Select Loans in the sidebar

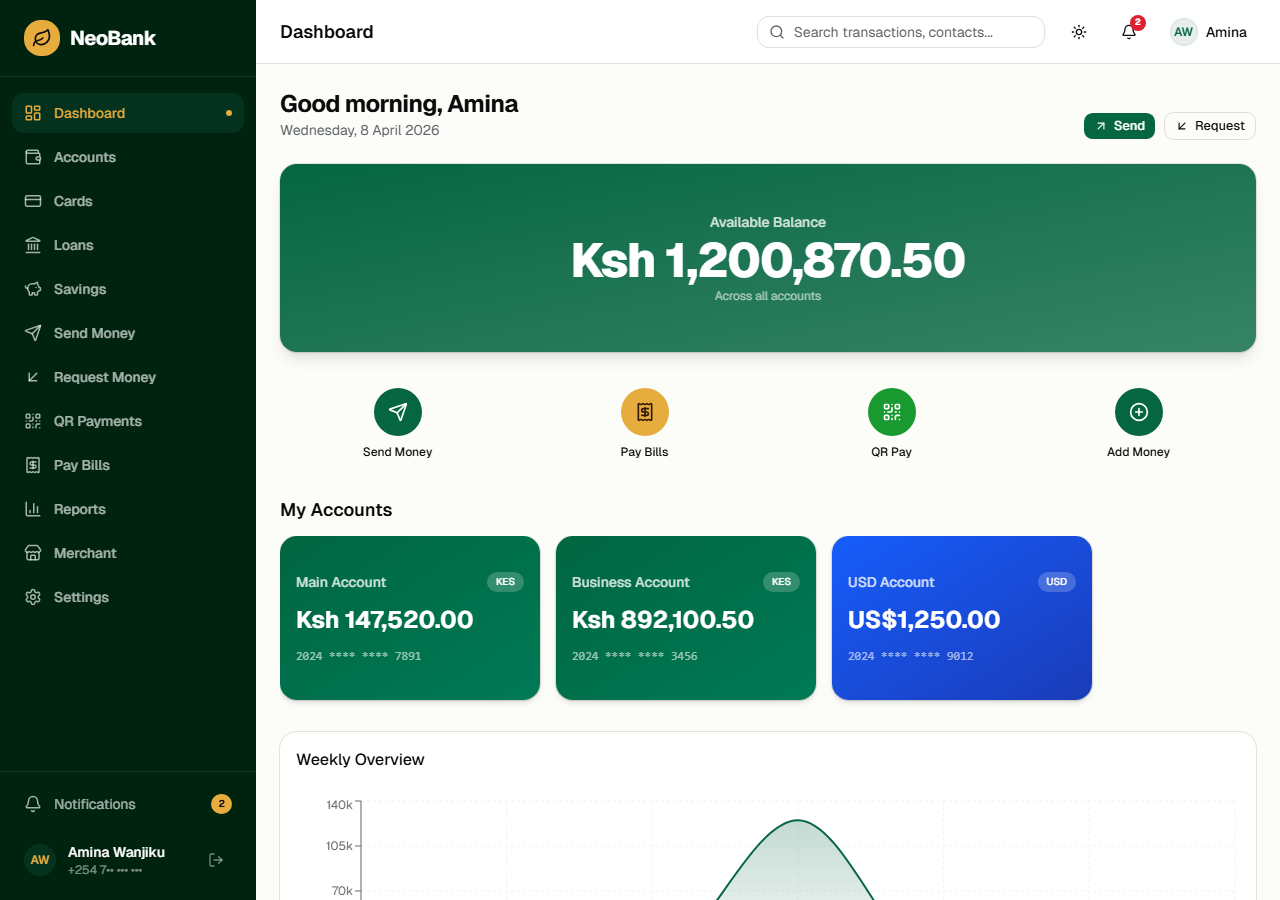tap(128, 245)
